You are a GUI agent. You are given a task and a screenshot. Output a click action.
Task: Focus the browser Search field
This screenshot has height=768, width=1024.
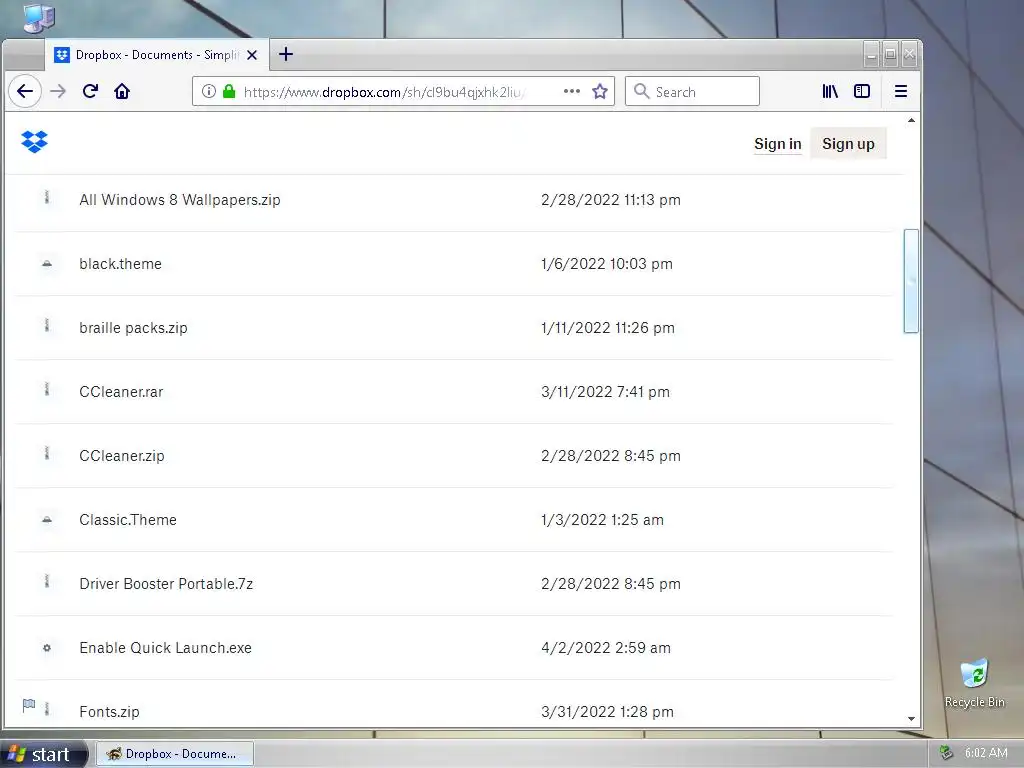692,91
